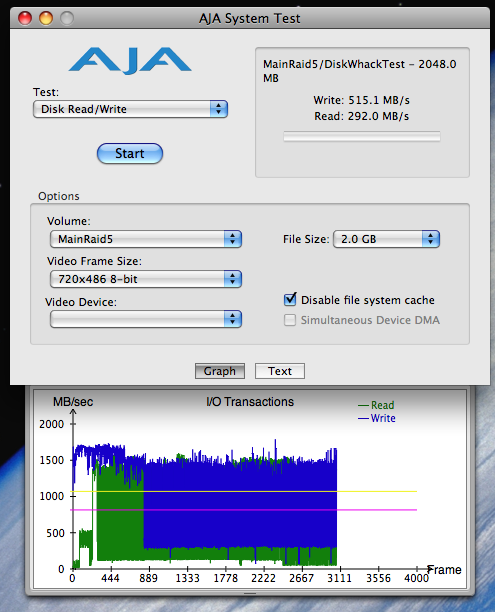Click the Read: 292.0 MB/s result

(361, 116)
